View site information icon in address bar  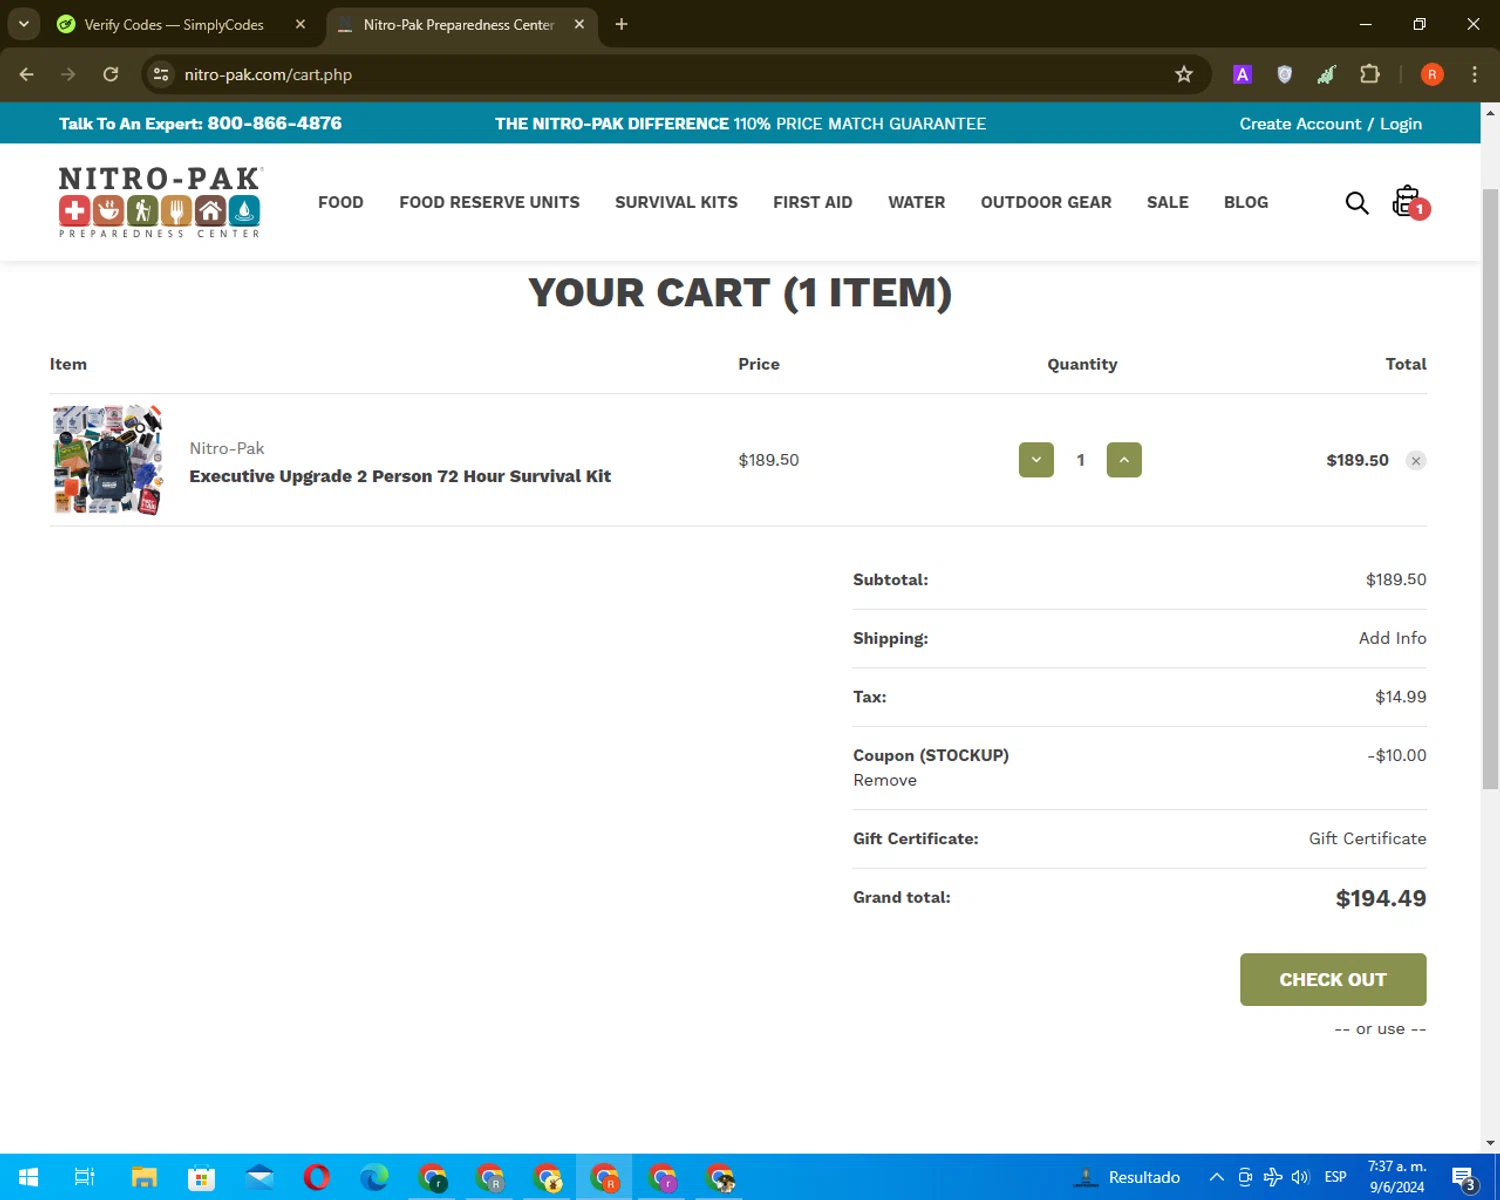click(x=161, y=74)
